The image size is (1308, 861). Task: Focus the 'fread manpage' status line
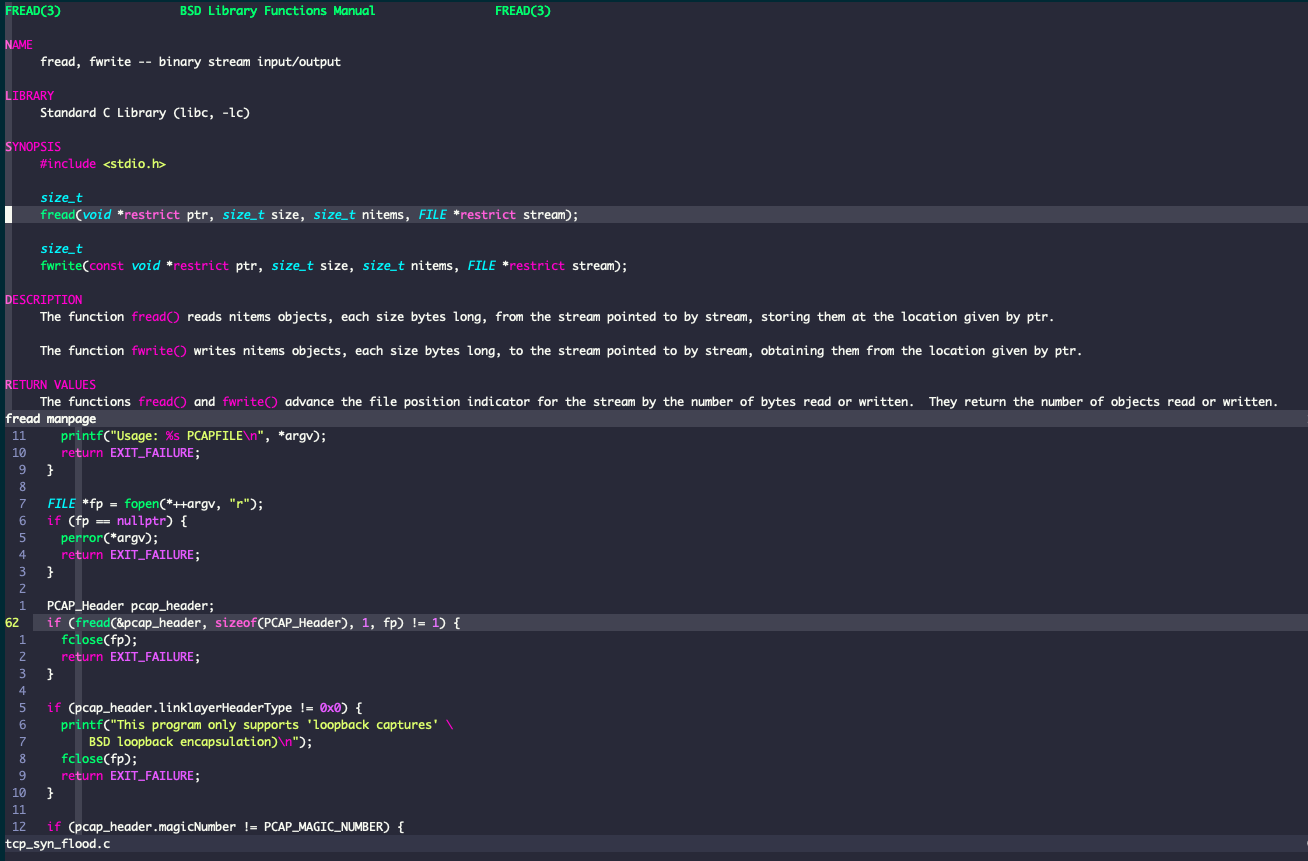(51, 419)
